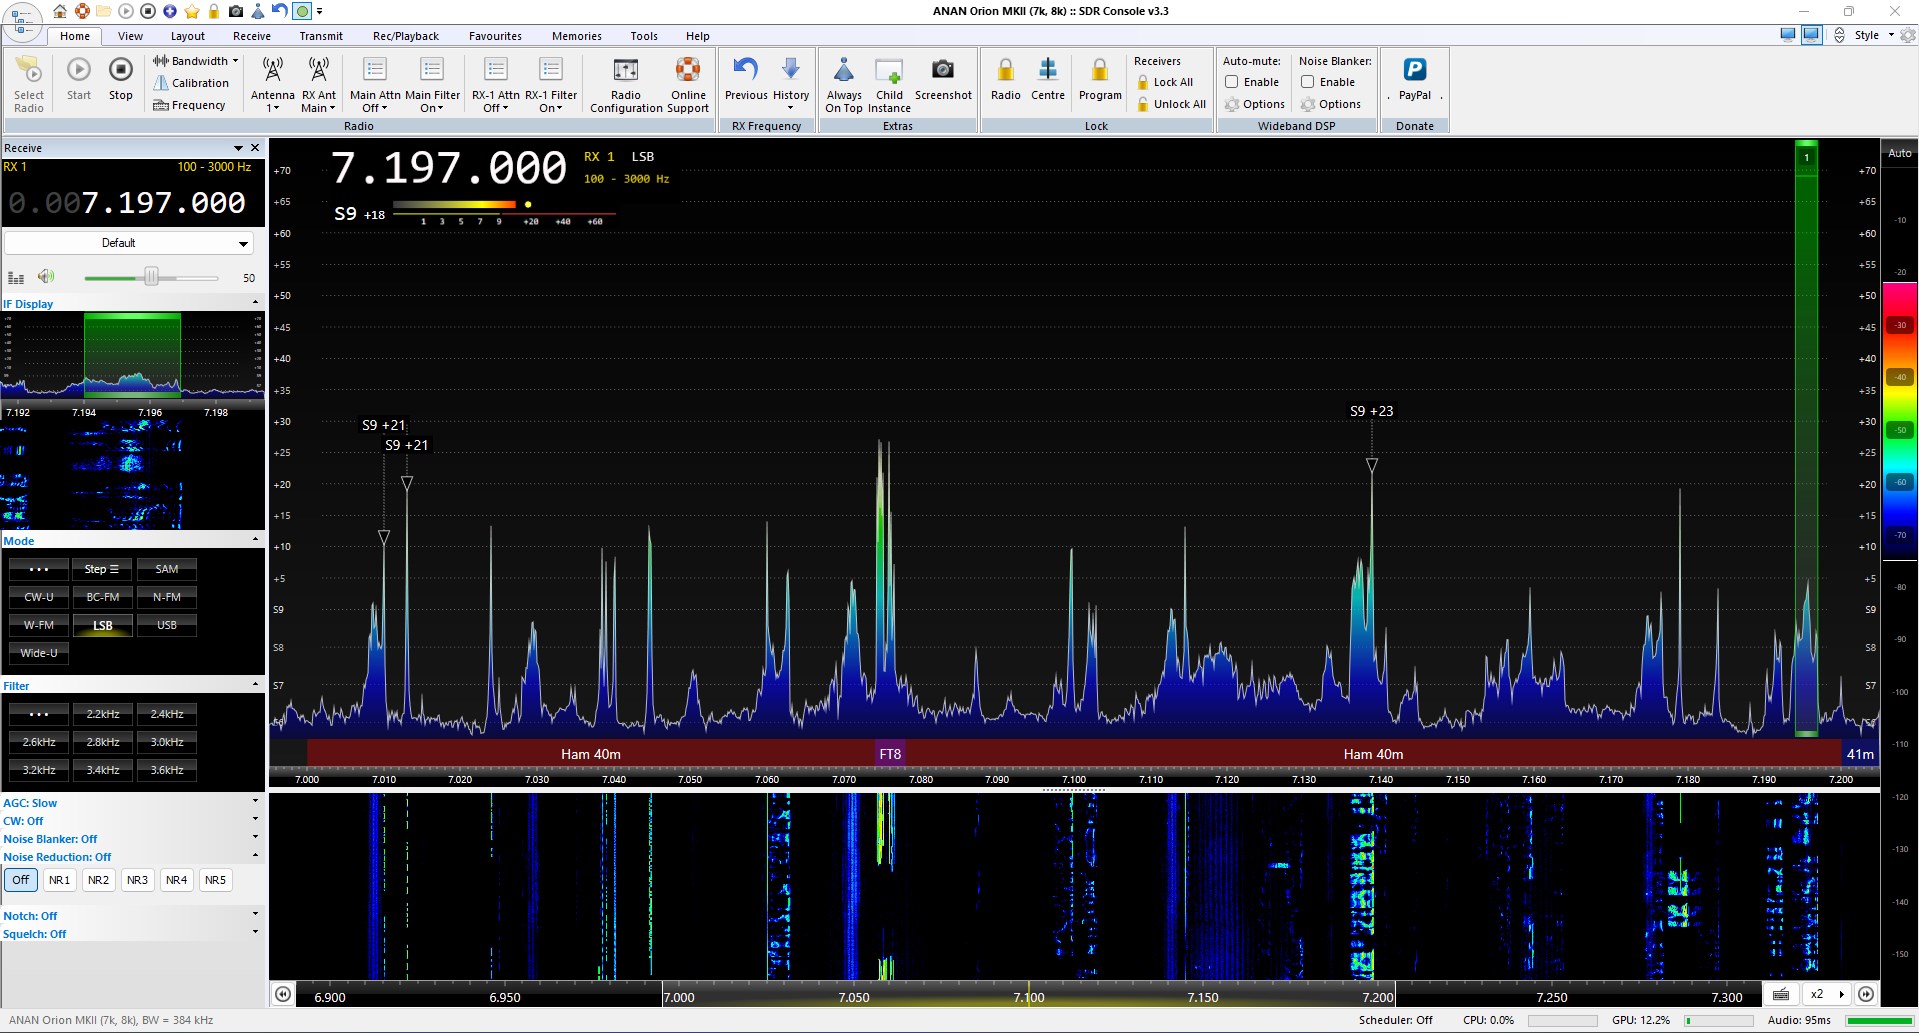Click the Wide-U mode button

[39, 653]
